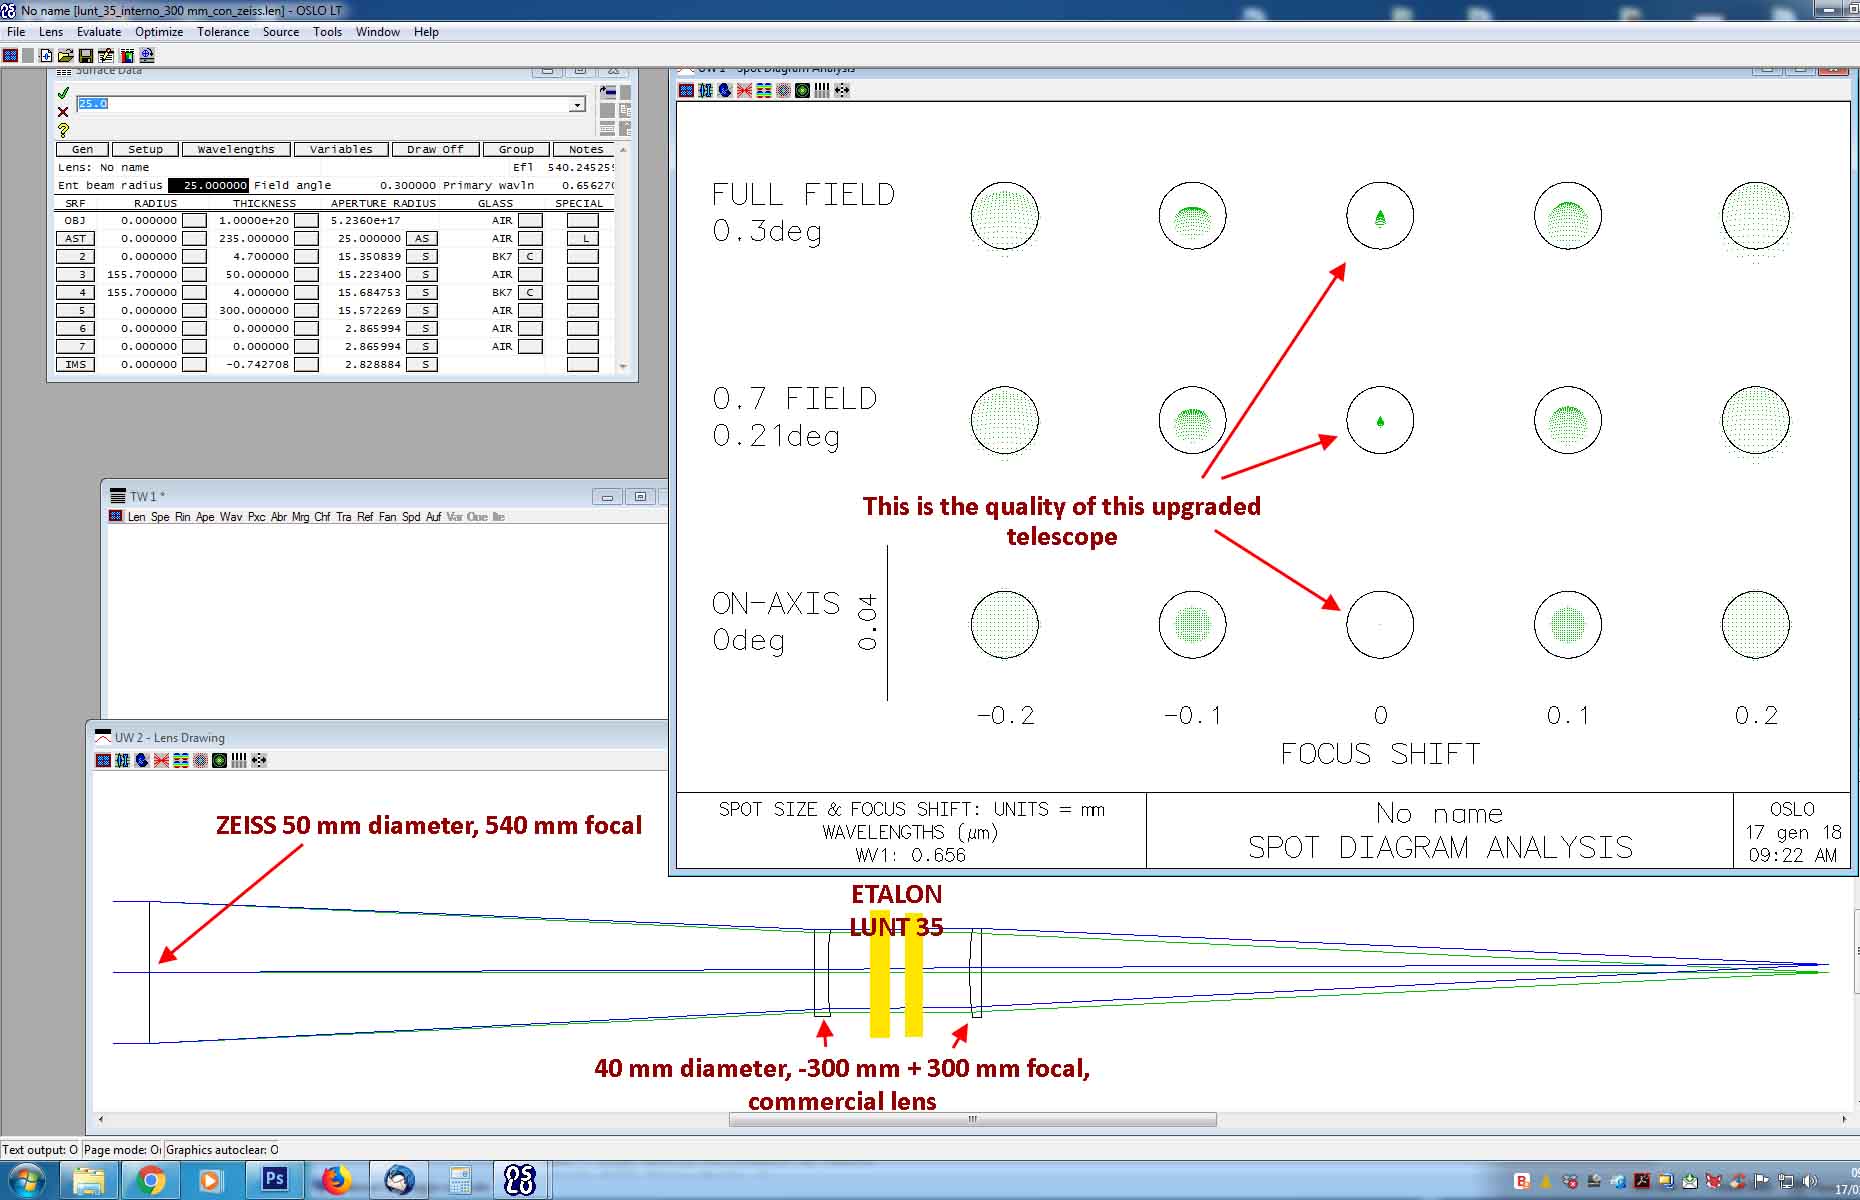Image resolution: width=1860 pixels, height=1200 pixels.
Task: Click the lens drawing icon in Lens Drawing window toolbar
Action: coord(122,760)
